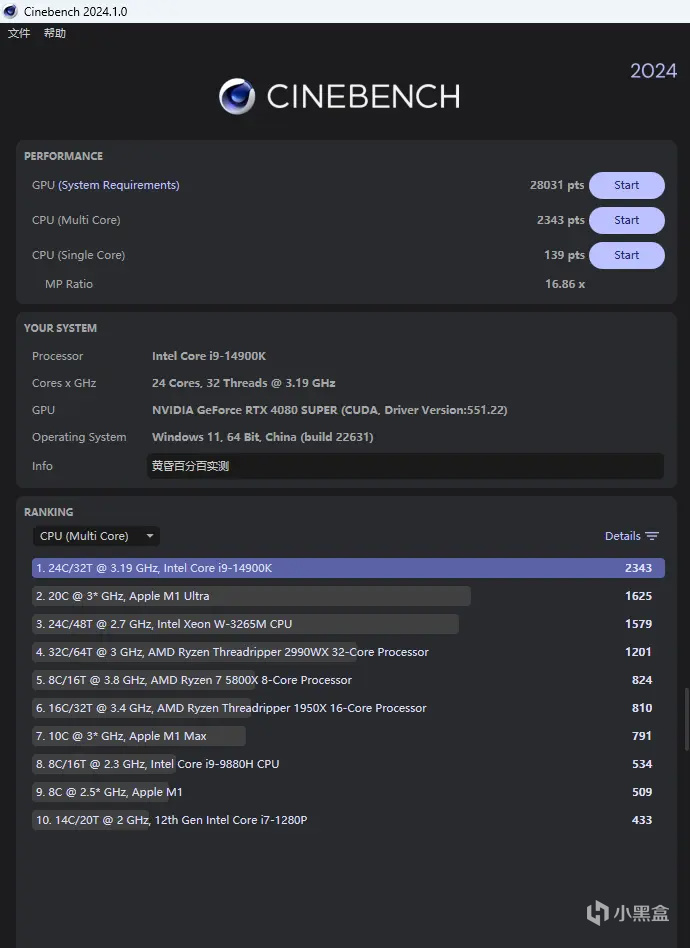This screenshot has height=948, width=690.
Task: Select ranking row Intel Core i7-1280P
Action: click(x=348, y=820)
